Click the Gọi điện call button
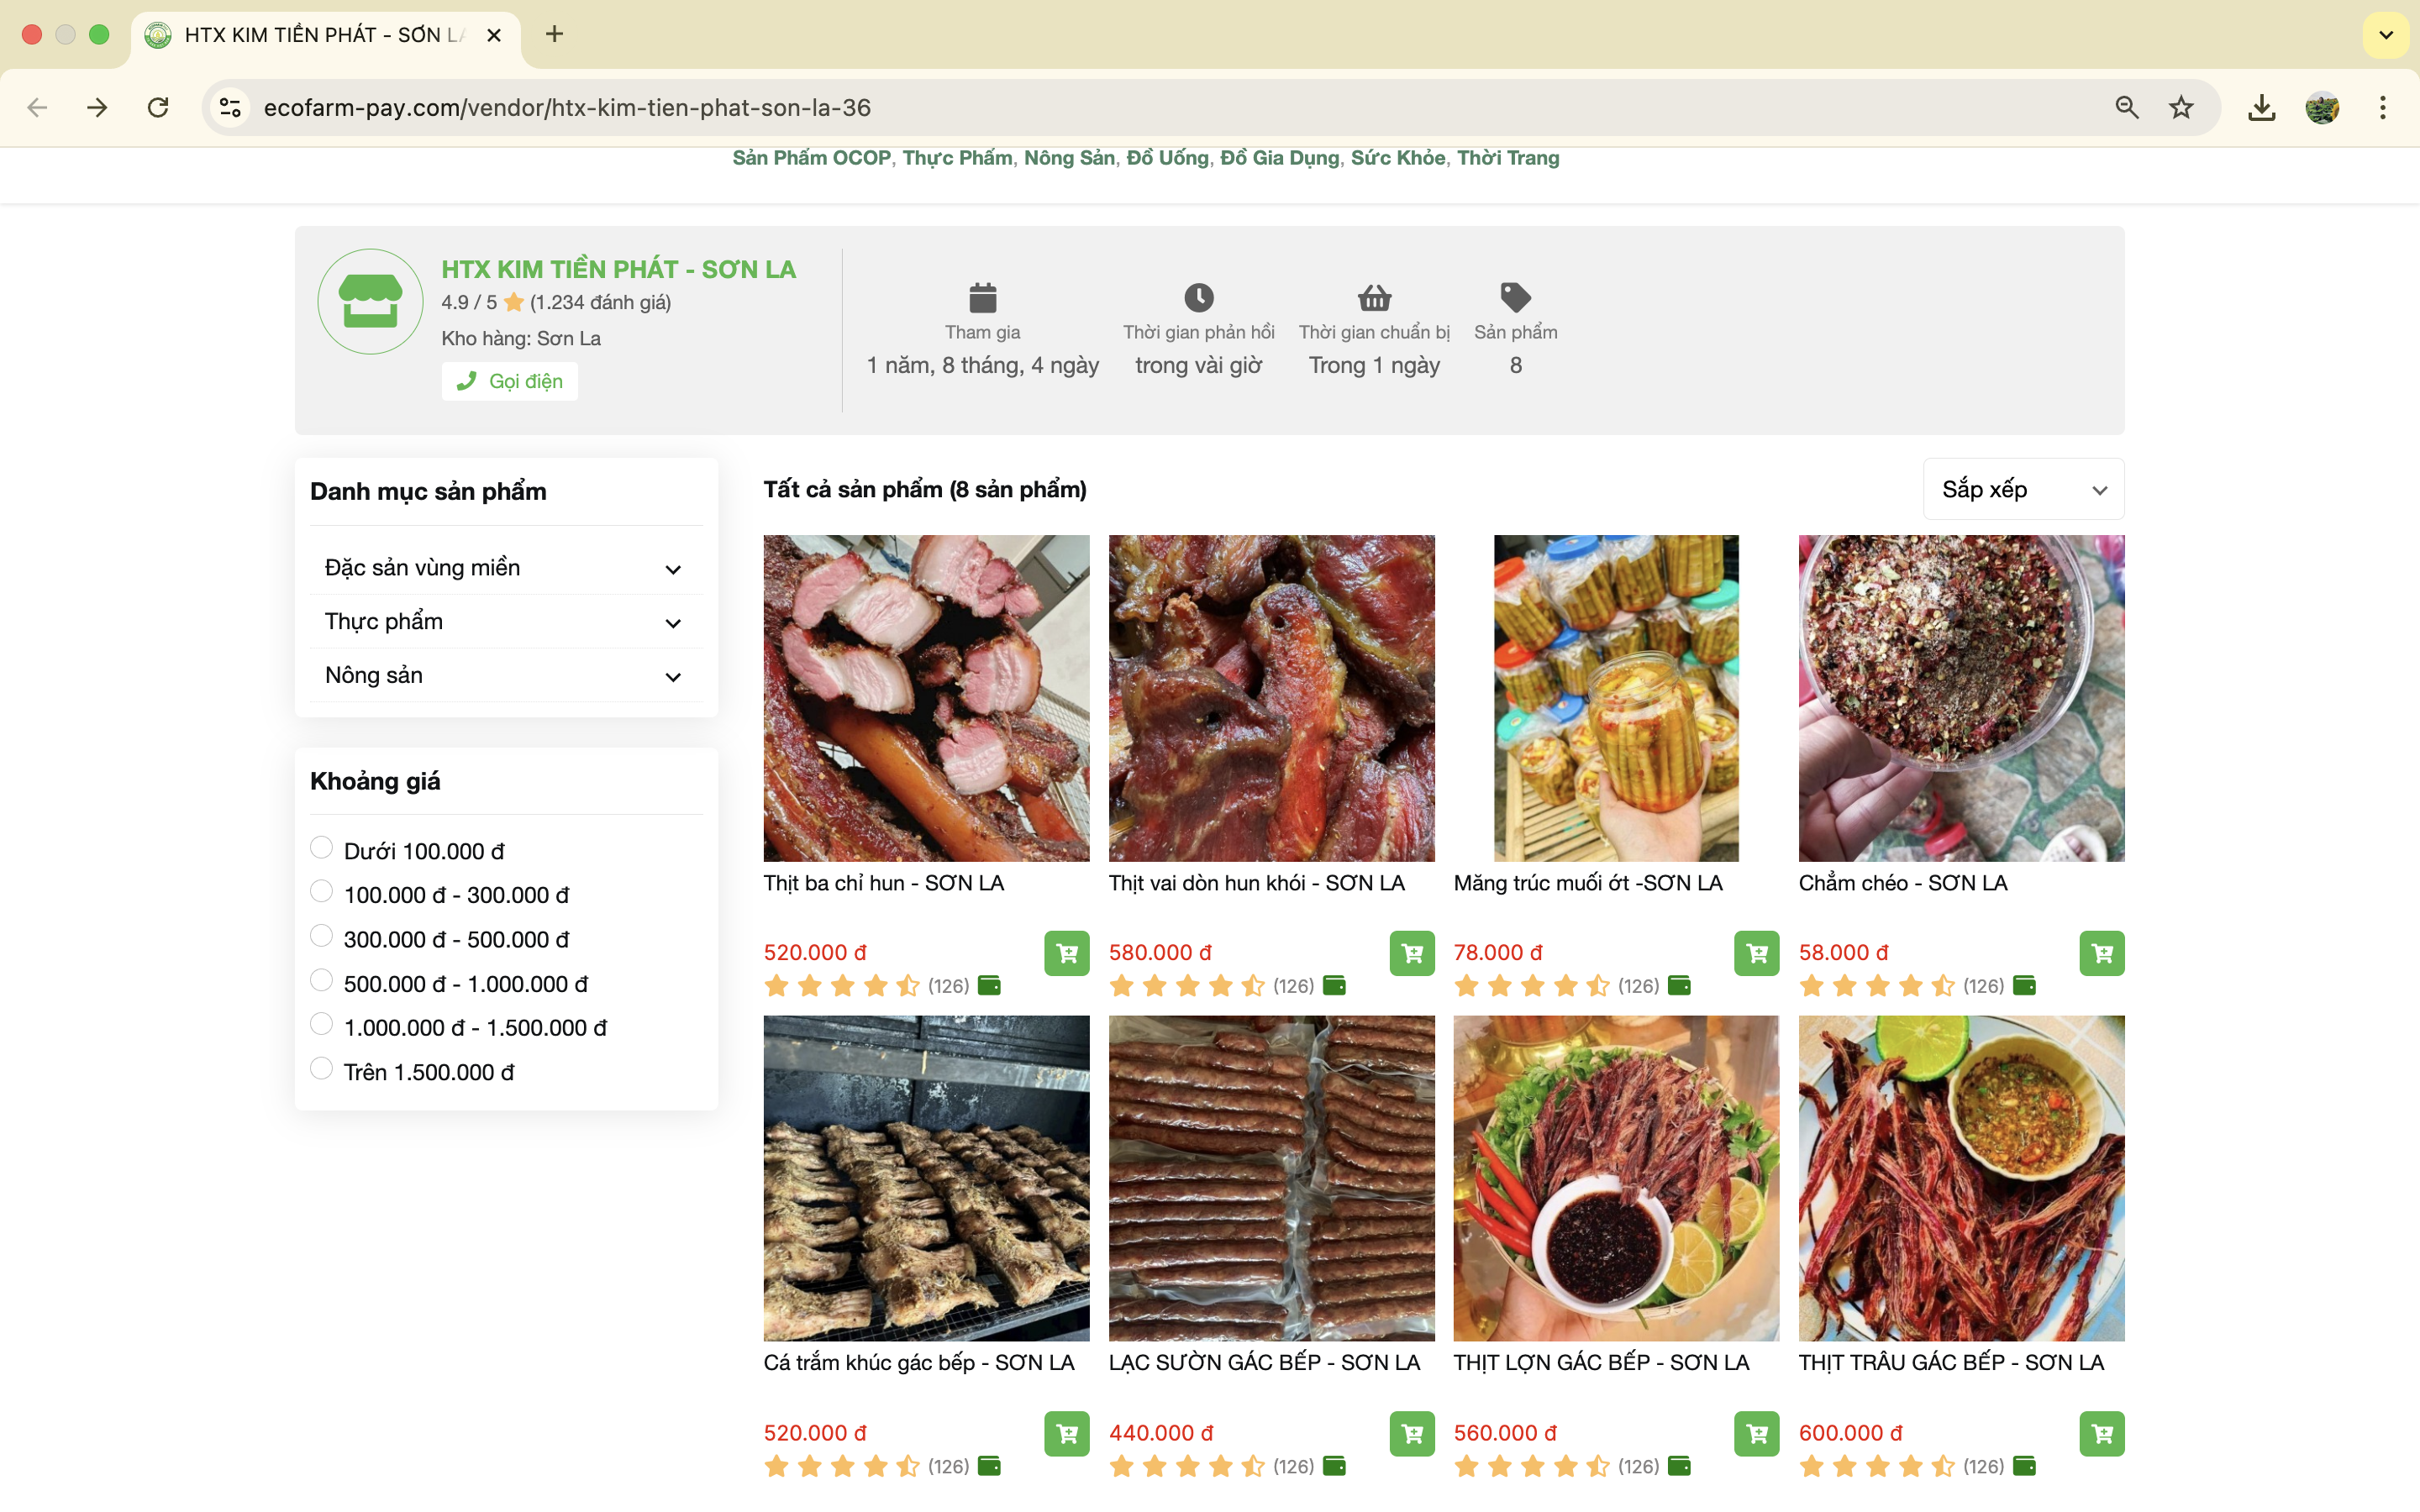Viewport: 2420px width, 1512px height. (510, 381)
